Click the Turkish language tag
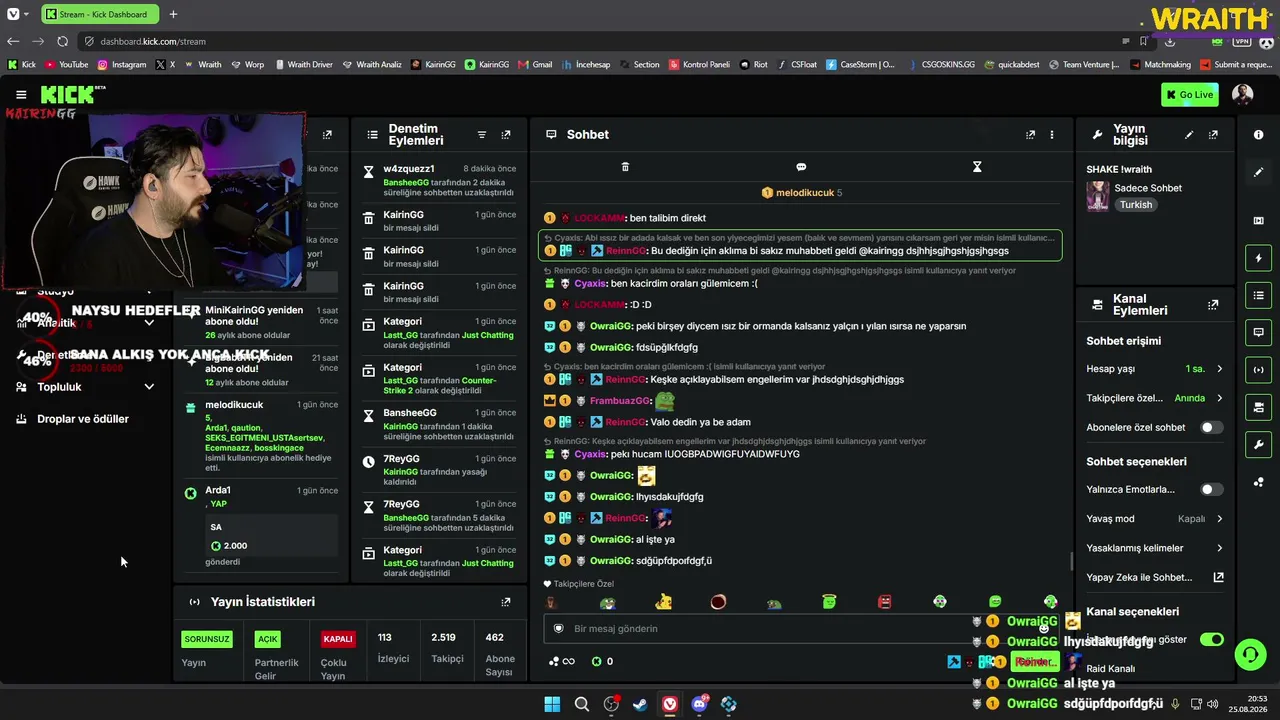Viewport: 1280px width, 720px height. [x=1136, y=205]
